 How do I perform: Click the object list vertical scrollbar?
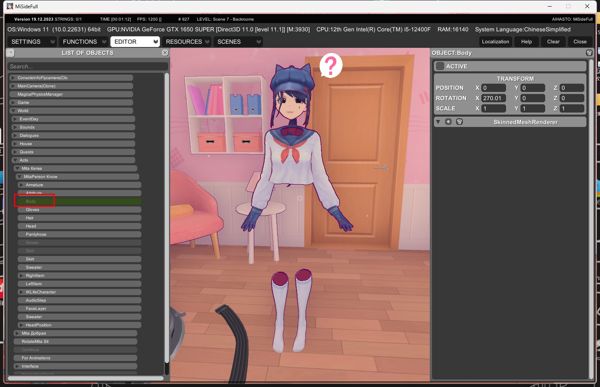(167, 218)
